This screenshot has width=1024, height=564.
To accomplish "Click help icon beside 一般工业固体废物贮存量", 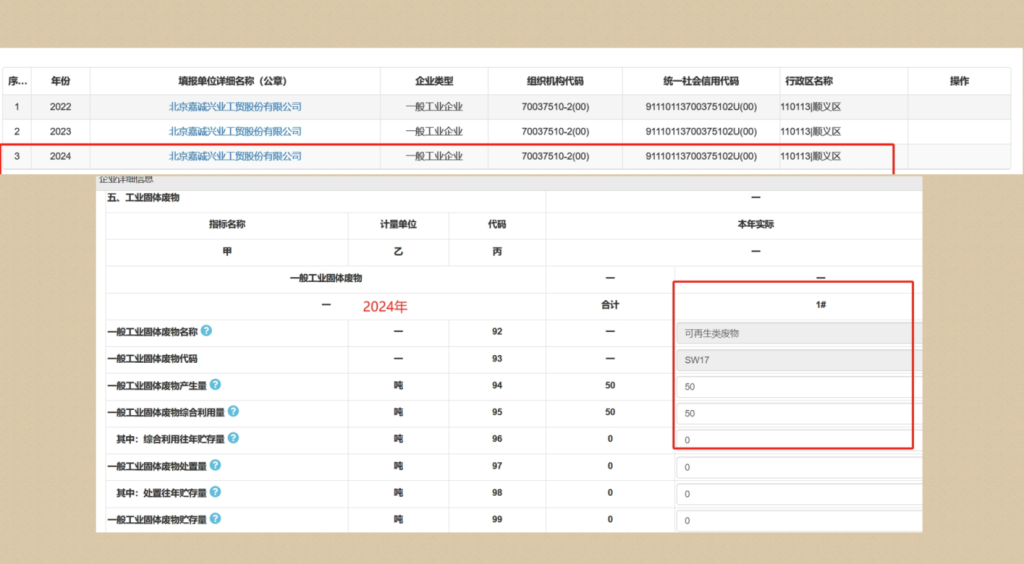I will [215, 519].
